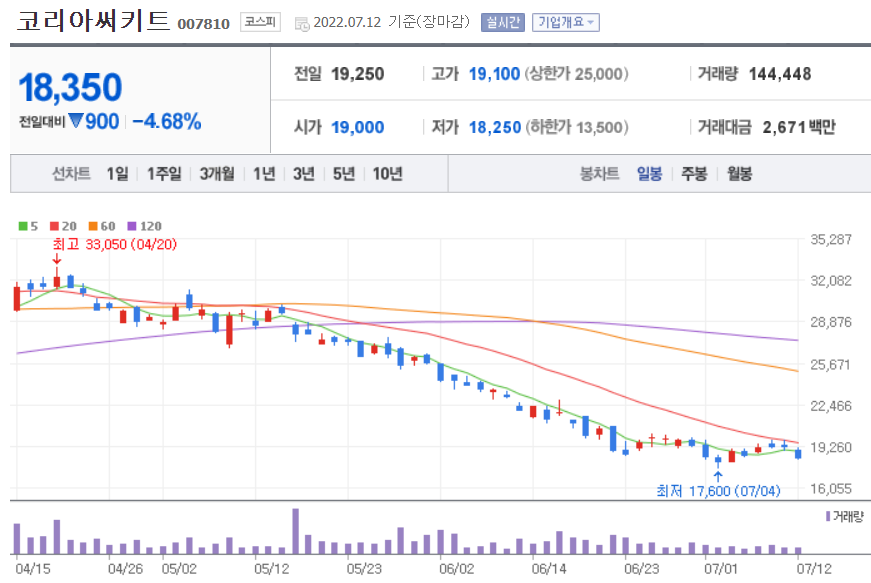Click the 코스피 market badge
The width and height of the screenshot is (871, 583).
click(260, 22)
